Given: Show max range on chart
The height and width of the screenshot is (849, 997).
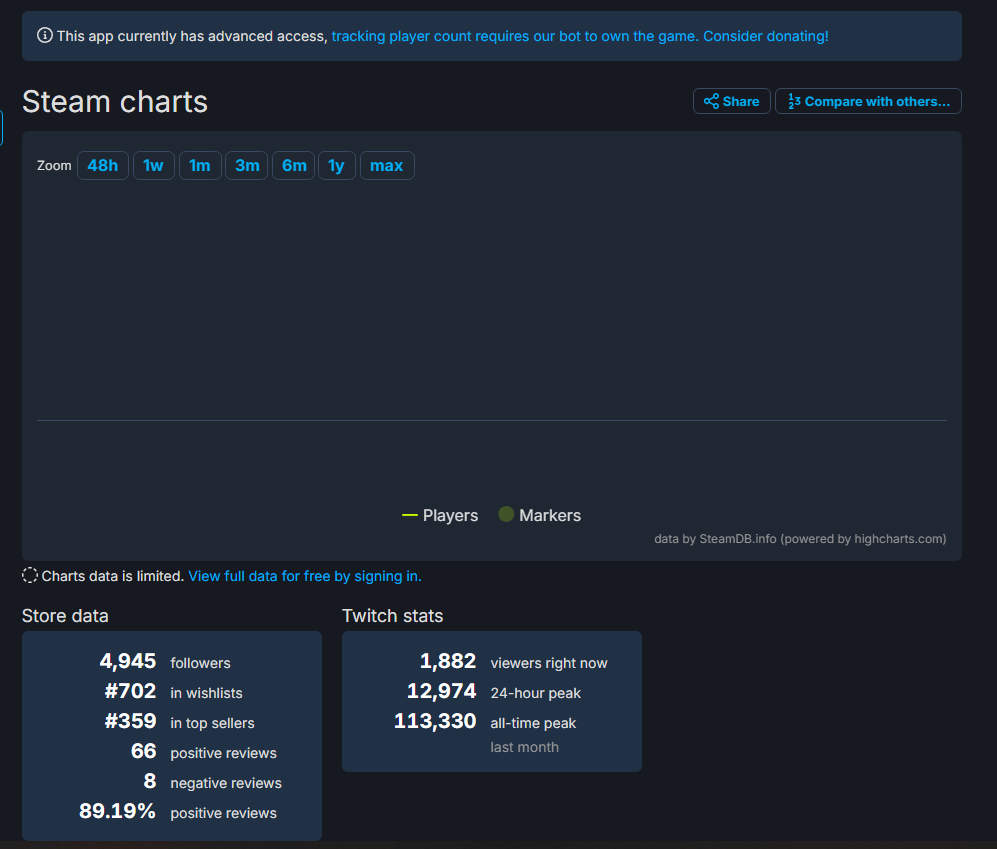Looking at the screenshot, I should pos(387,165).
